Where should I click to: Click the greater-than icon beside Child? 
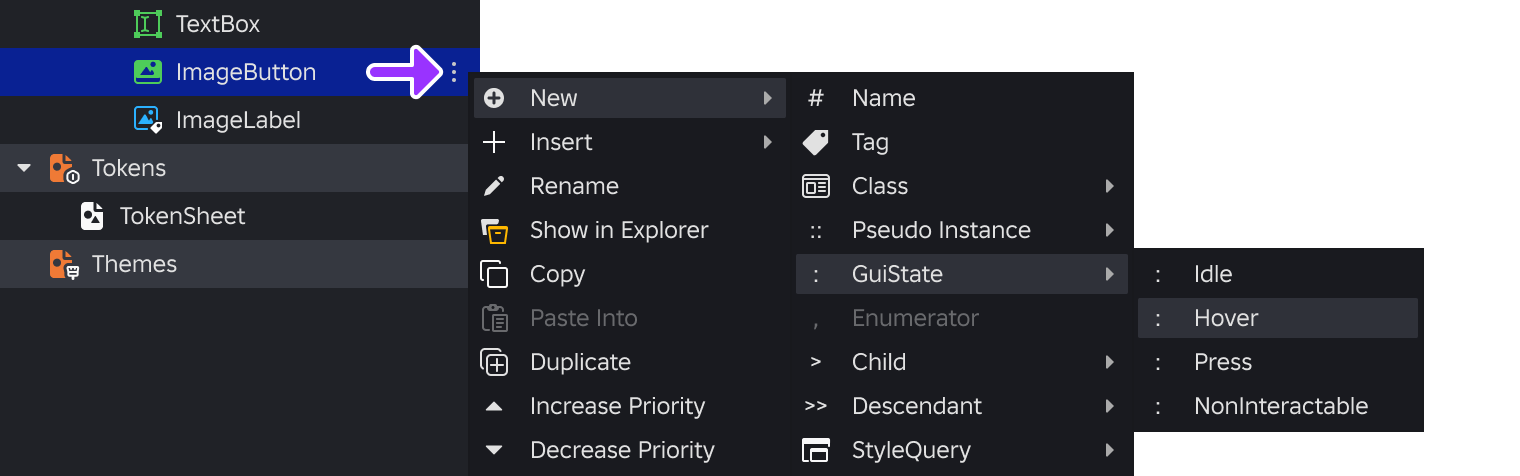[x=816, y=362]
